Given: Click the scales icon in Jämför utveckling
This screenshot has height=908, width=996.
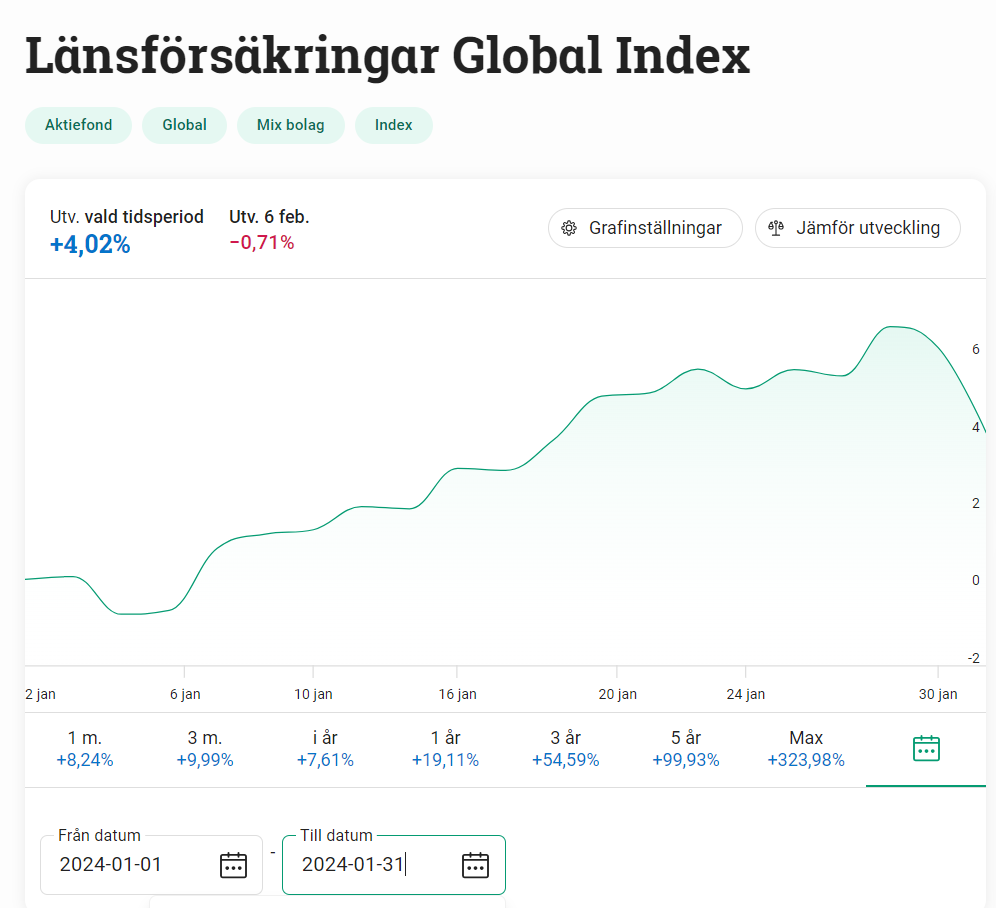Looking at the screenshot, I should point(776,228).
